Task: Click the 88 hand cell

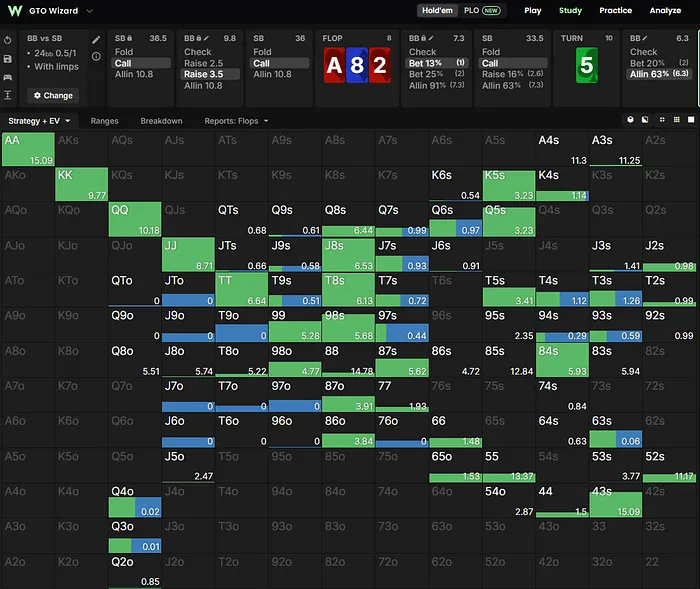Action: [348, 360]
